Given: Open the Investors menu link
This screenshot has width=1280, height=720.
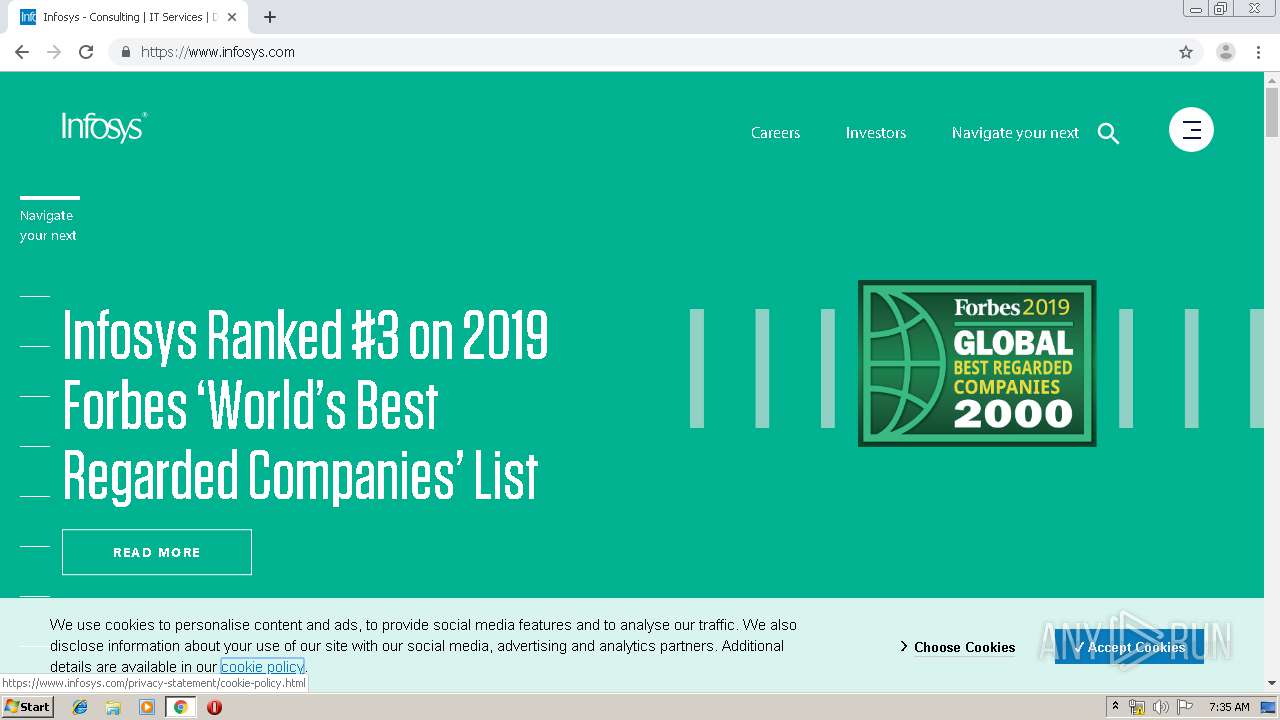Looking at the screenshot, I should tap(876, 133).
